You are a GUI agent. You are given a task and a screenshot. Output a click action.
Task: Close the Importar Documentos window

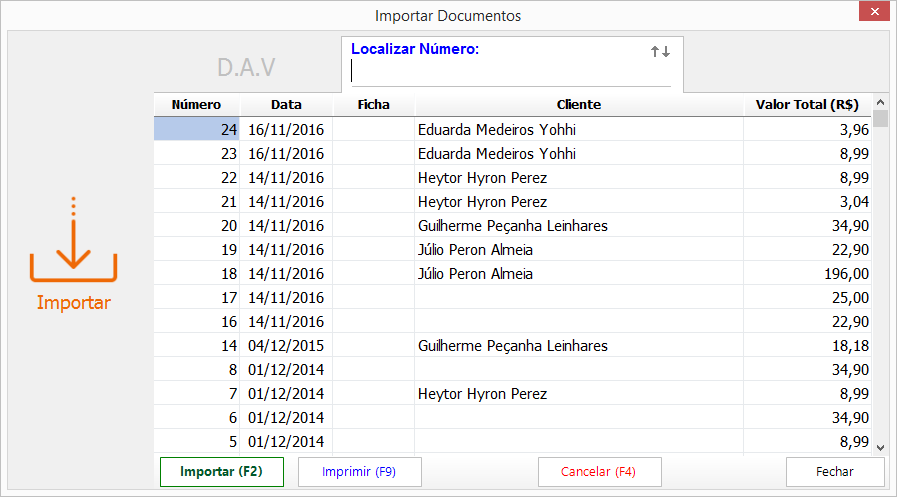click(x=874, y=11)
